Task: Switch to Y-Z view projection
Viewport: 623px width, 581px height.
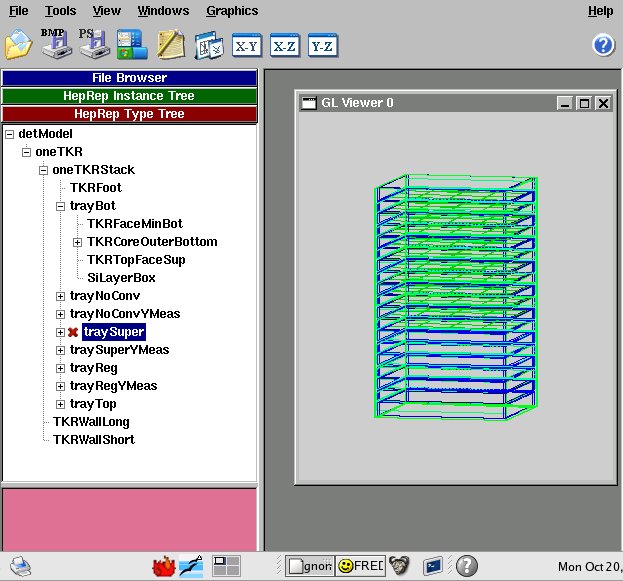Action: 321,45
